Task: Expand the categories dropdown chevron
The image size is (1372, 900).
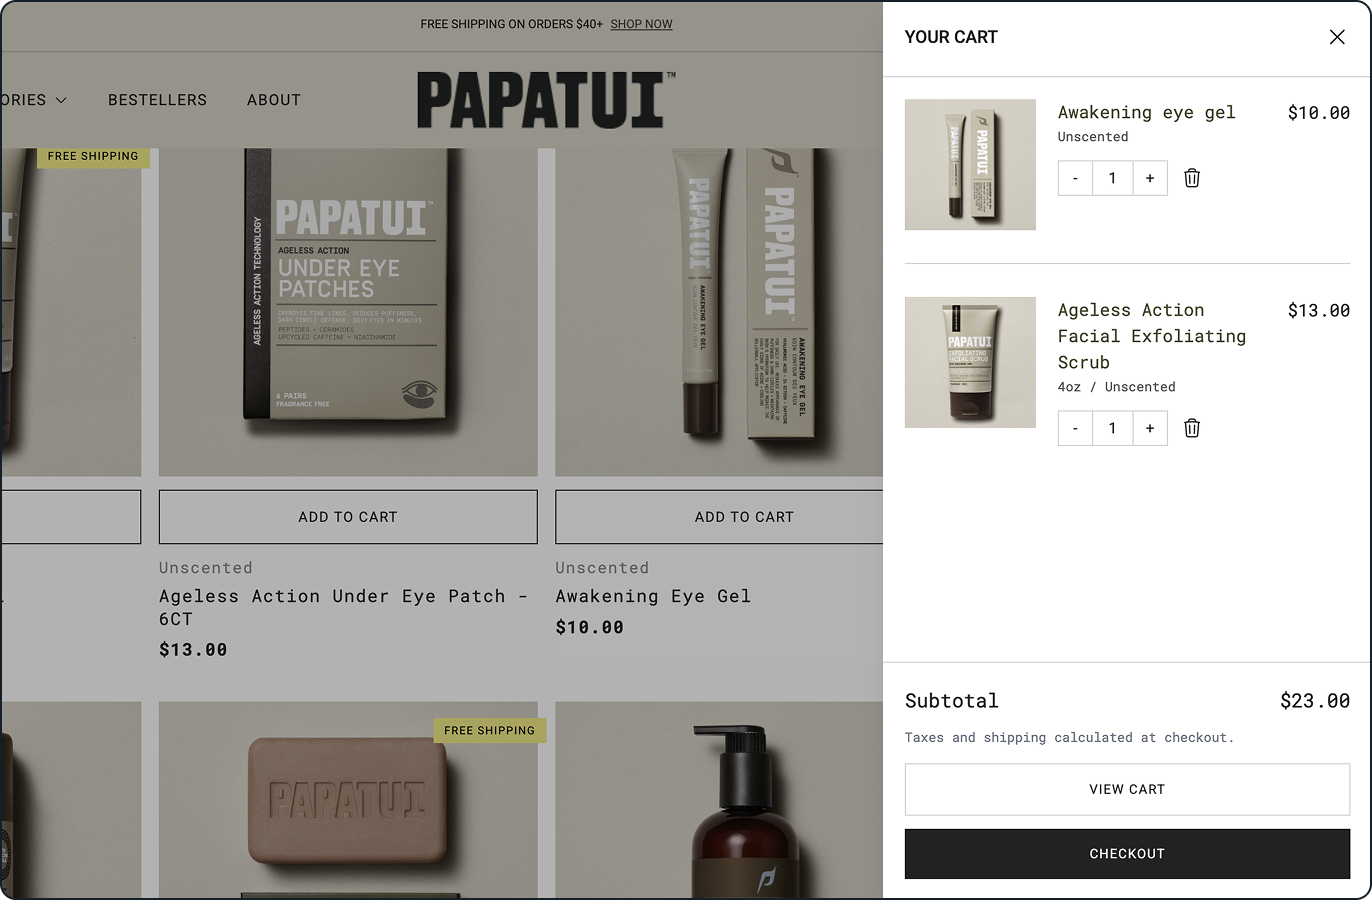Action: 61,100
